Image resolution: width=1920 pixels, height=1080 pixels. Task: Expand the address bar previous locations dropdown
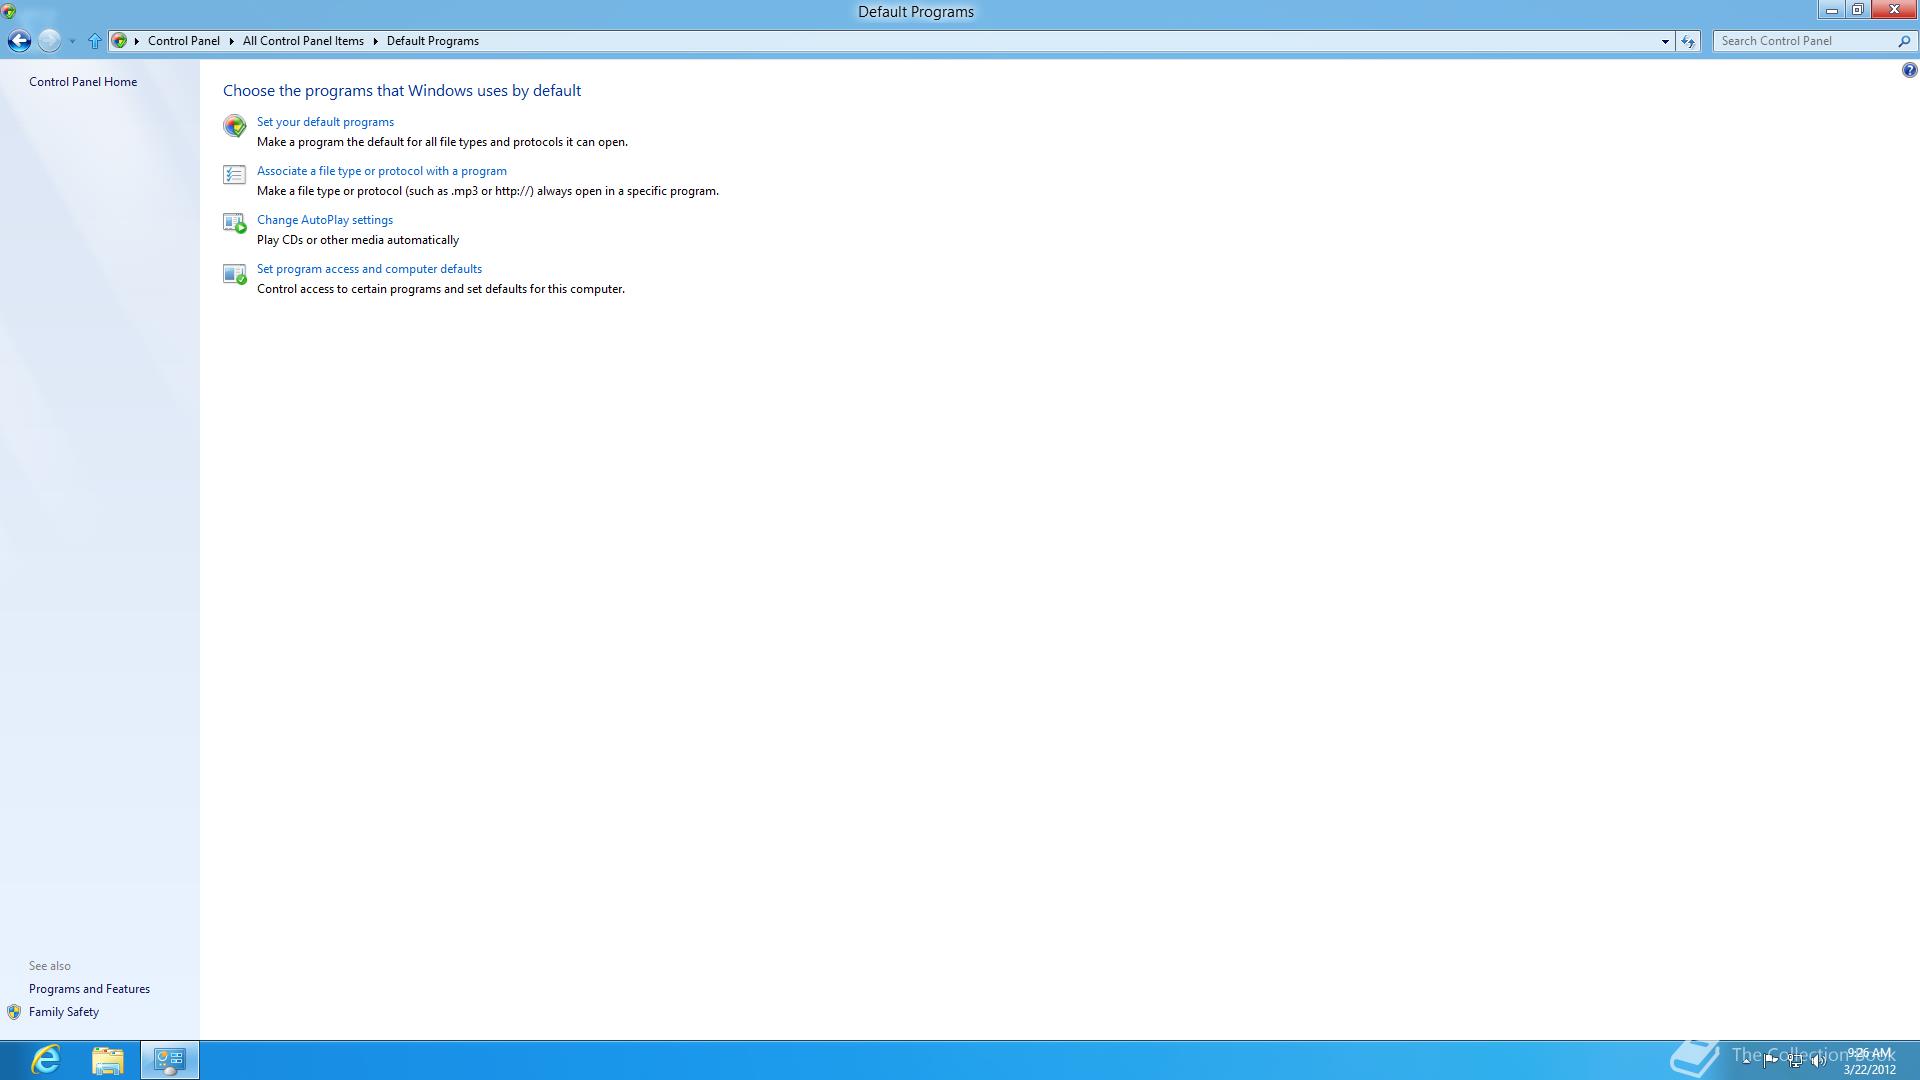click(x=1665, y=41)
